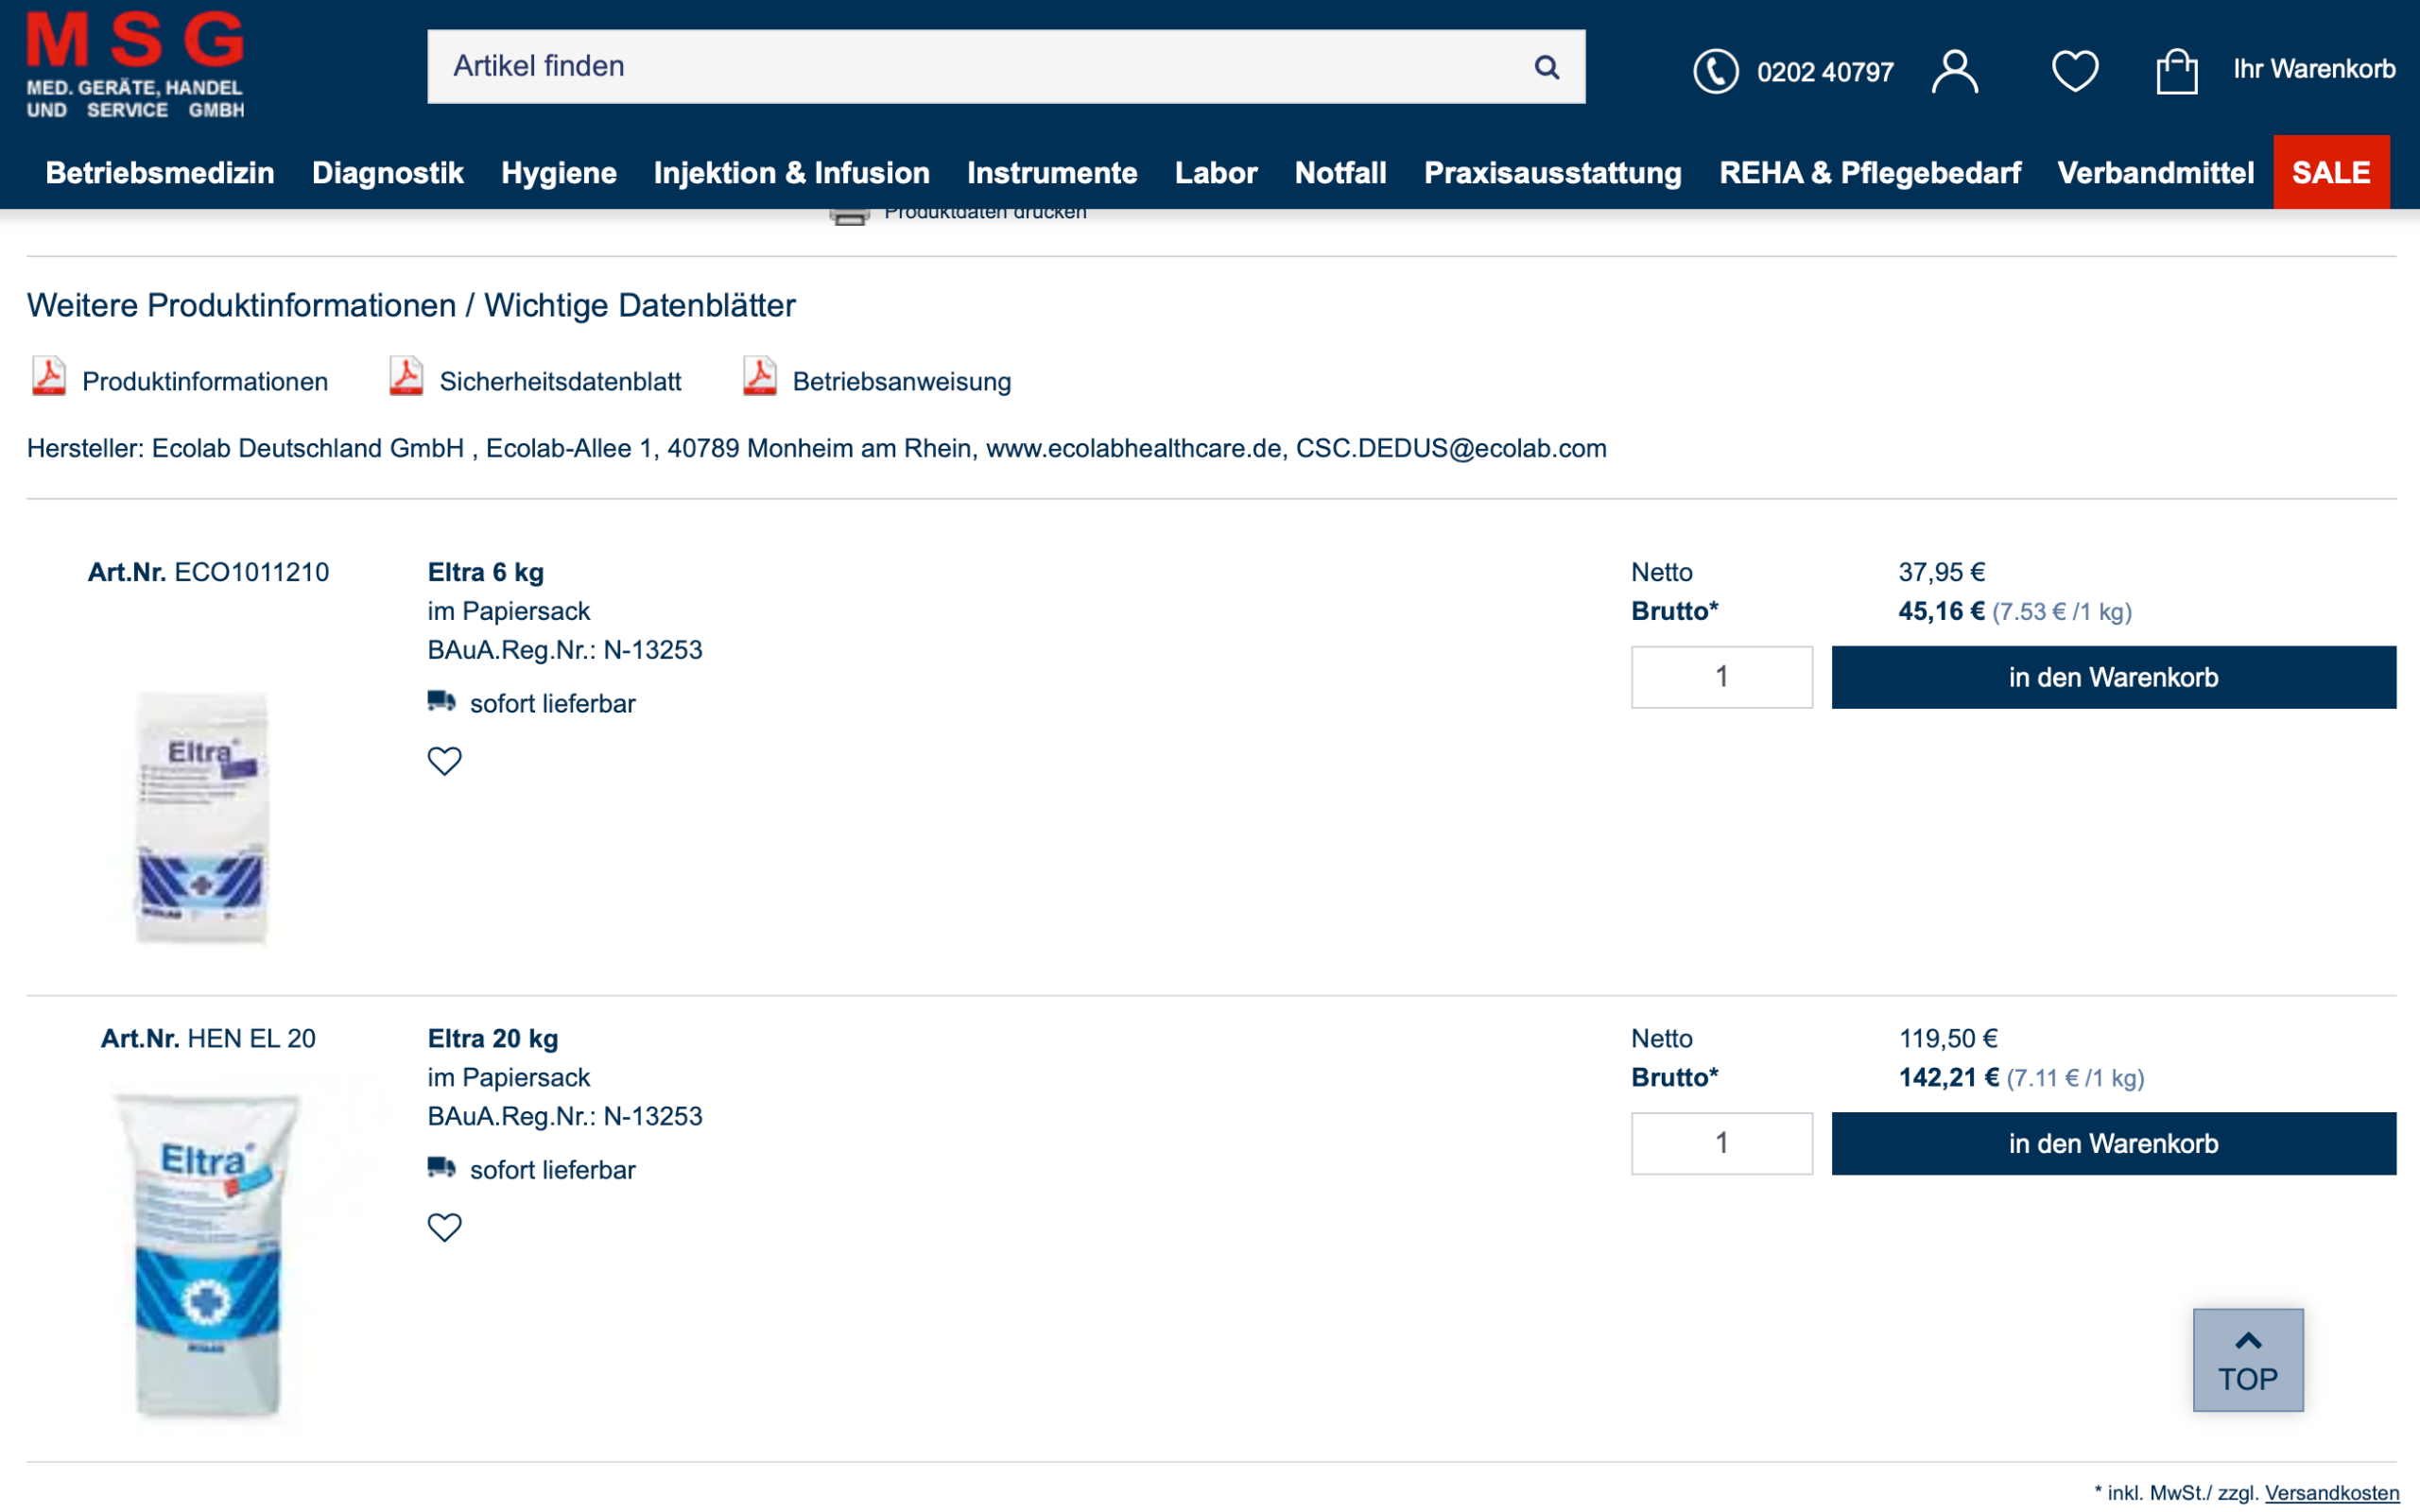The height and width of the screenshot is (1512, 2420).
Task: Click quantity field for Eltra 20 kg
Action: [1721, 1143]
